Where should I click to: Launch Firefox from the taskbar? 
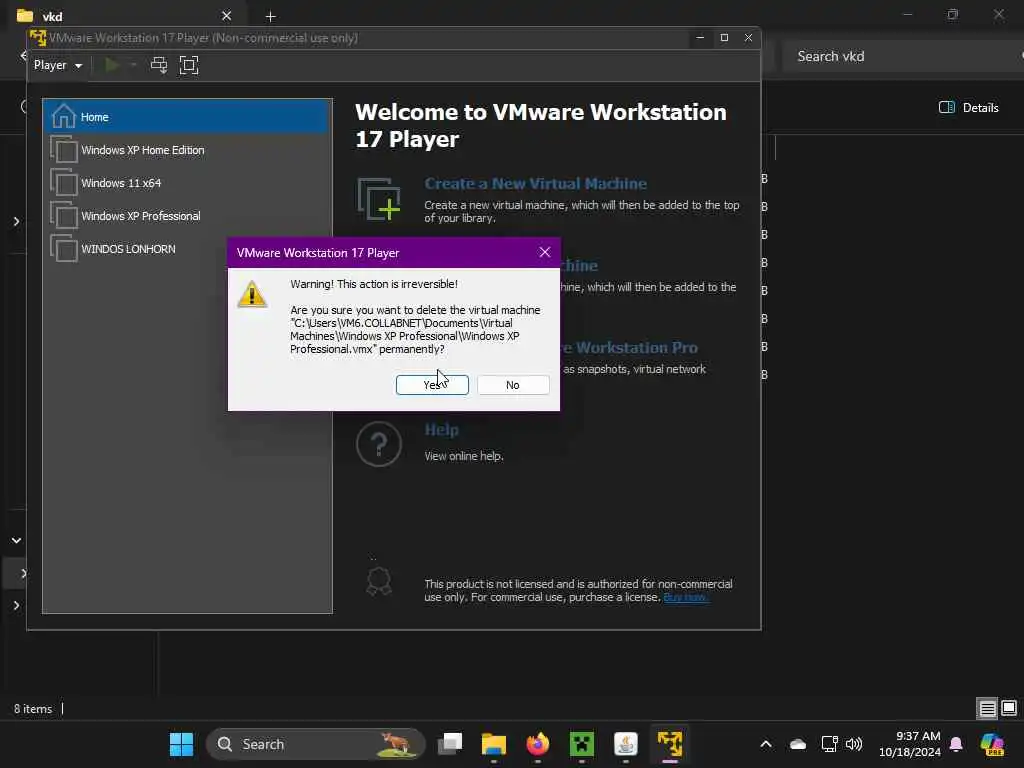(537, 744)
